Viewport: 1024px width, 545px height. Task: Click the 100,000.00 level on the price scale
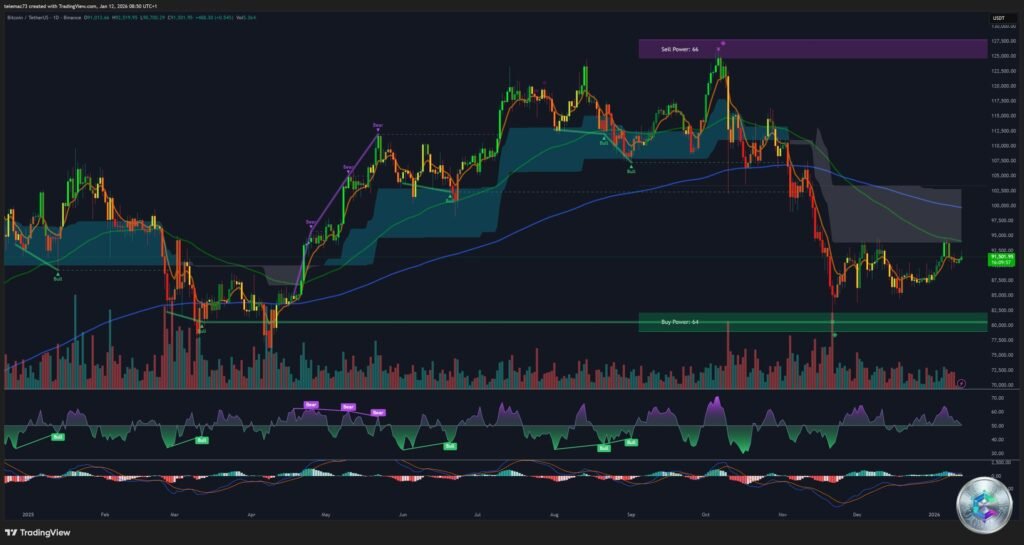(1003, 205)
